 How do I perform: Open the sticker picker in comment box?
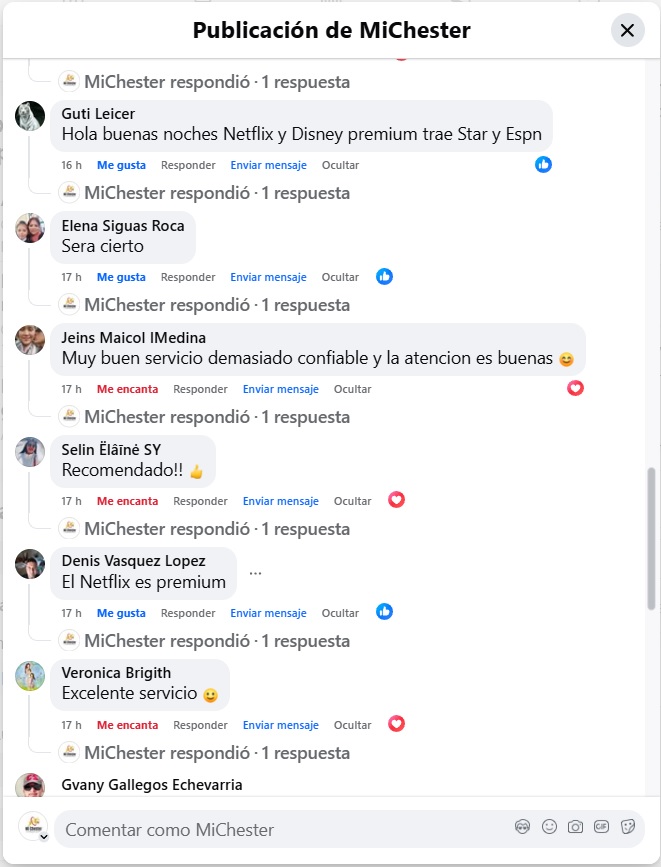point(627,827)
